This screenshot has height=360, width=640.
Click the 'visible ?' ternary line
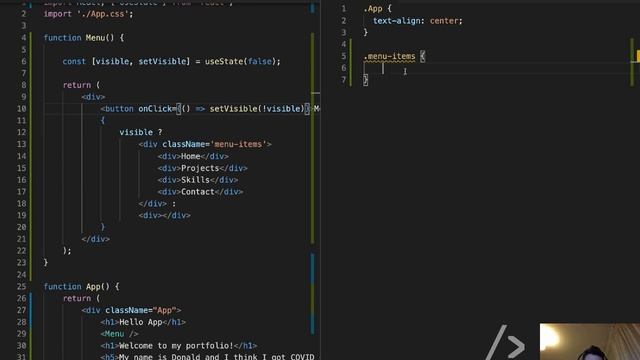[140, 132]
